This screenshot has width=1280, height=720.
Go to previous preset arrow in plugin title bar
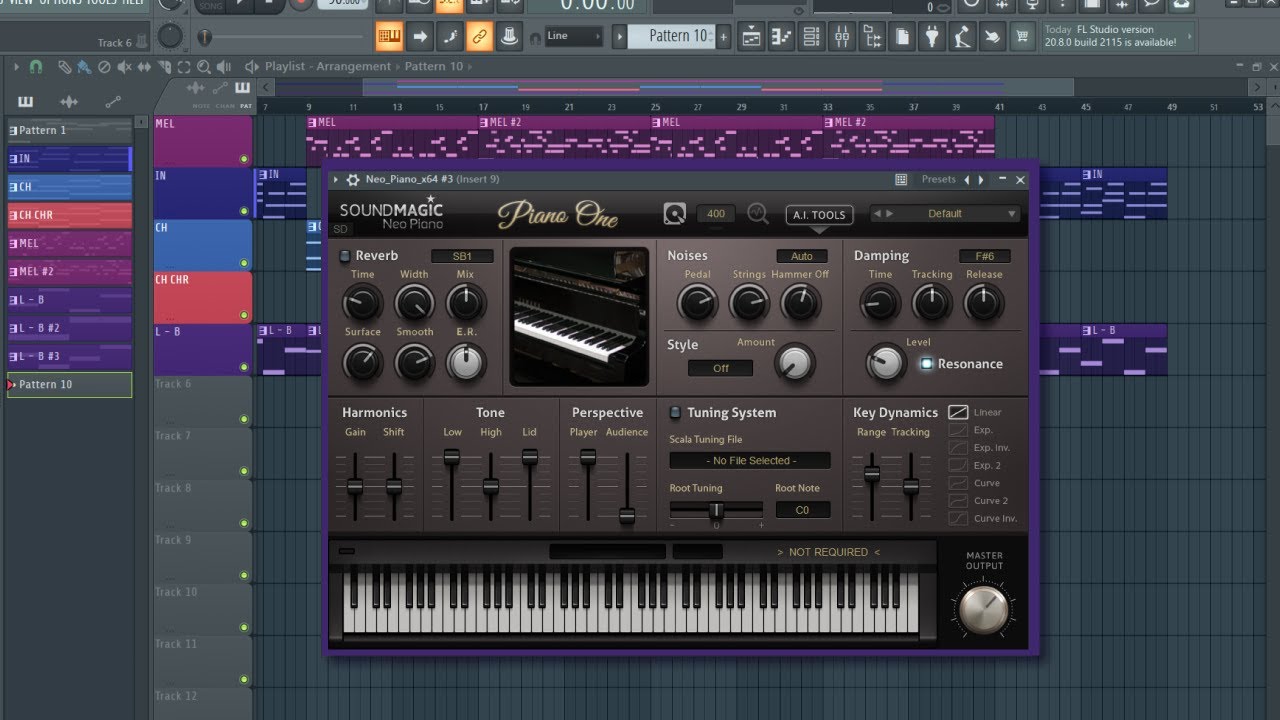(966, 180)
